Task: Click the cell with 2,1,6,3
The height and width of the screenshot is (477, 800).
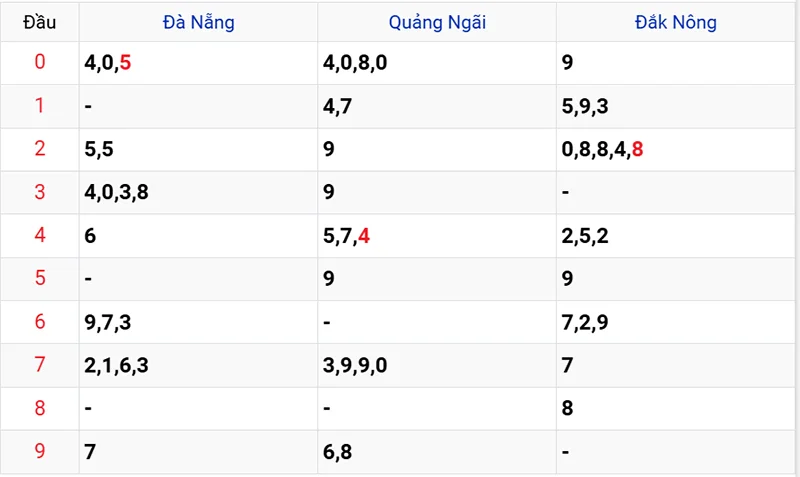Action: tap(117, 365)
